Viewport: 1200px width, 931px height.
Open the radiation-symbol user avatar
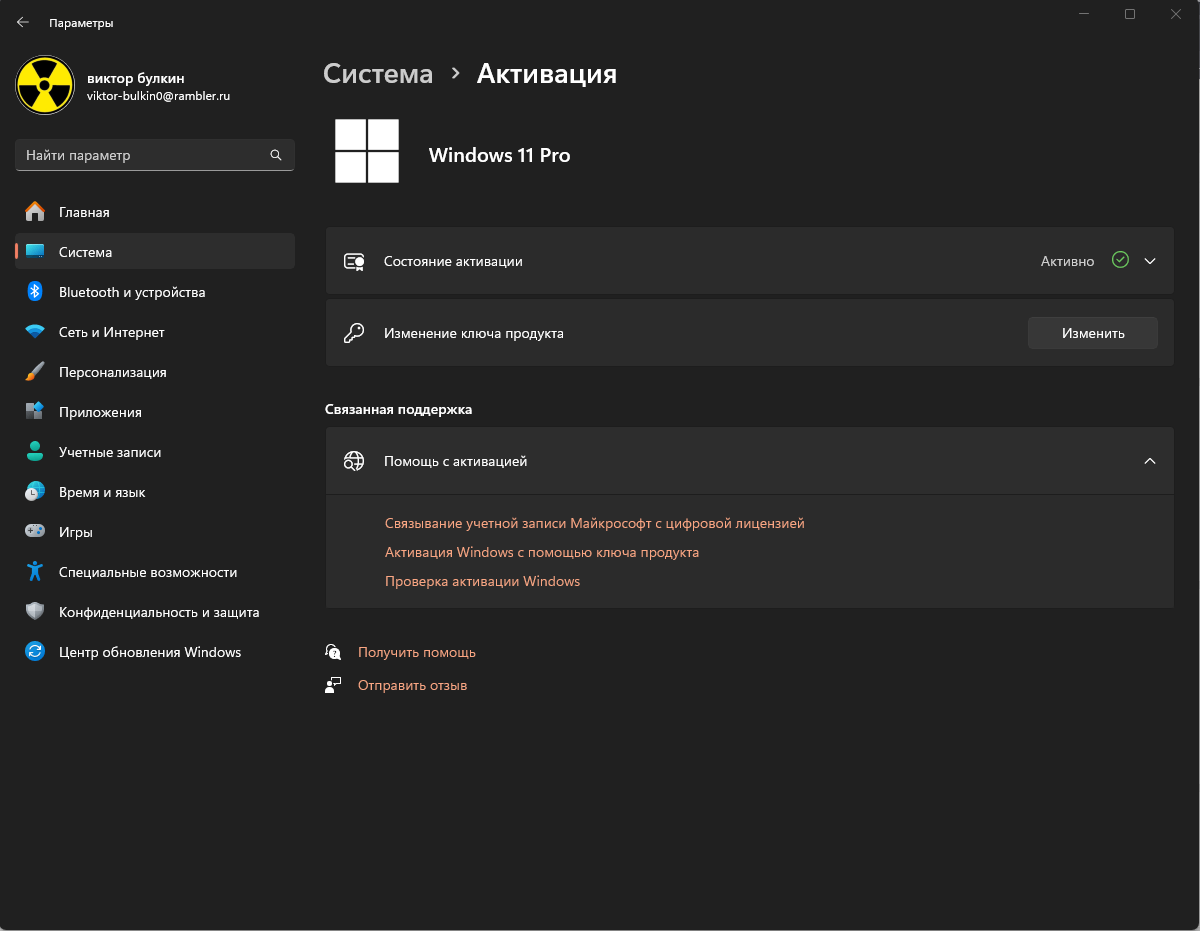click(45, 85)
